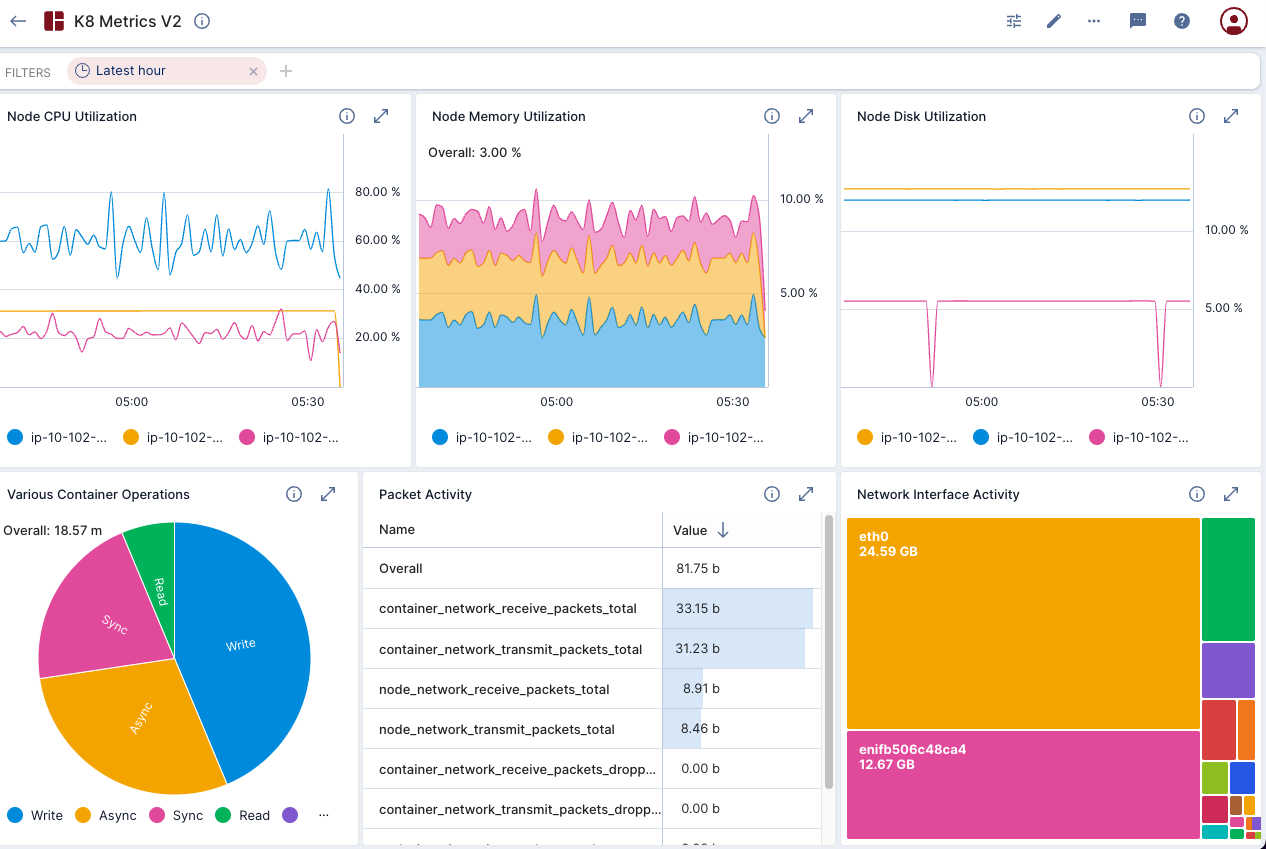Edit the dashboard using the pencil icon
Viewport: 1266px width, 849px height.
click(x=1053, y=20)
